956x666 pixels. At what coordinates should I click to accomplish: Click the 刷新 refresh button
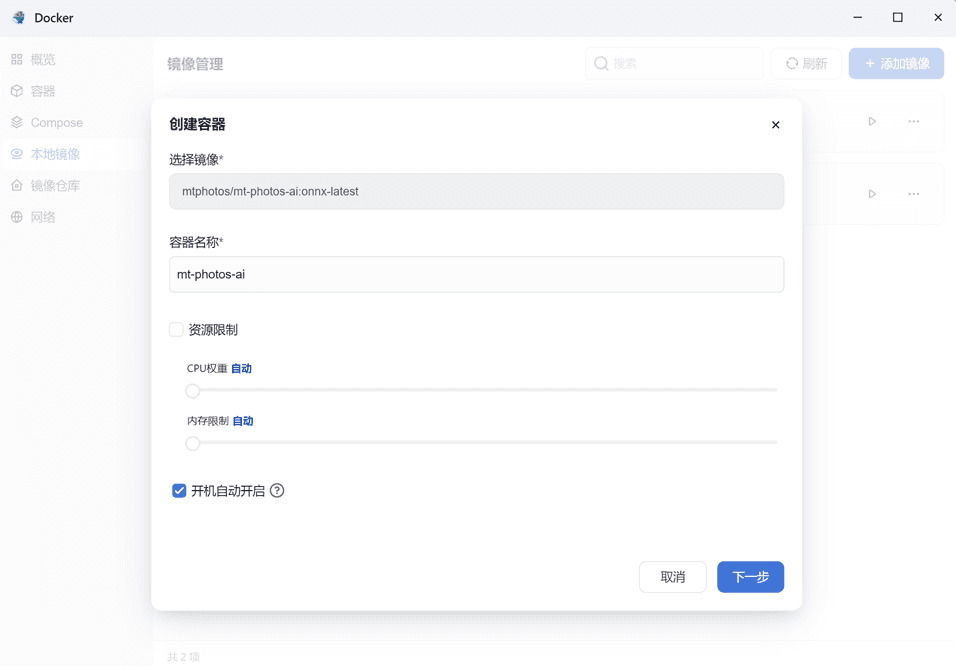click(x=806, y=63)
